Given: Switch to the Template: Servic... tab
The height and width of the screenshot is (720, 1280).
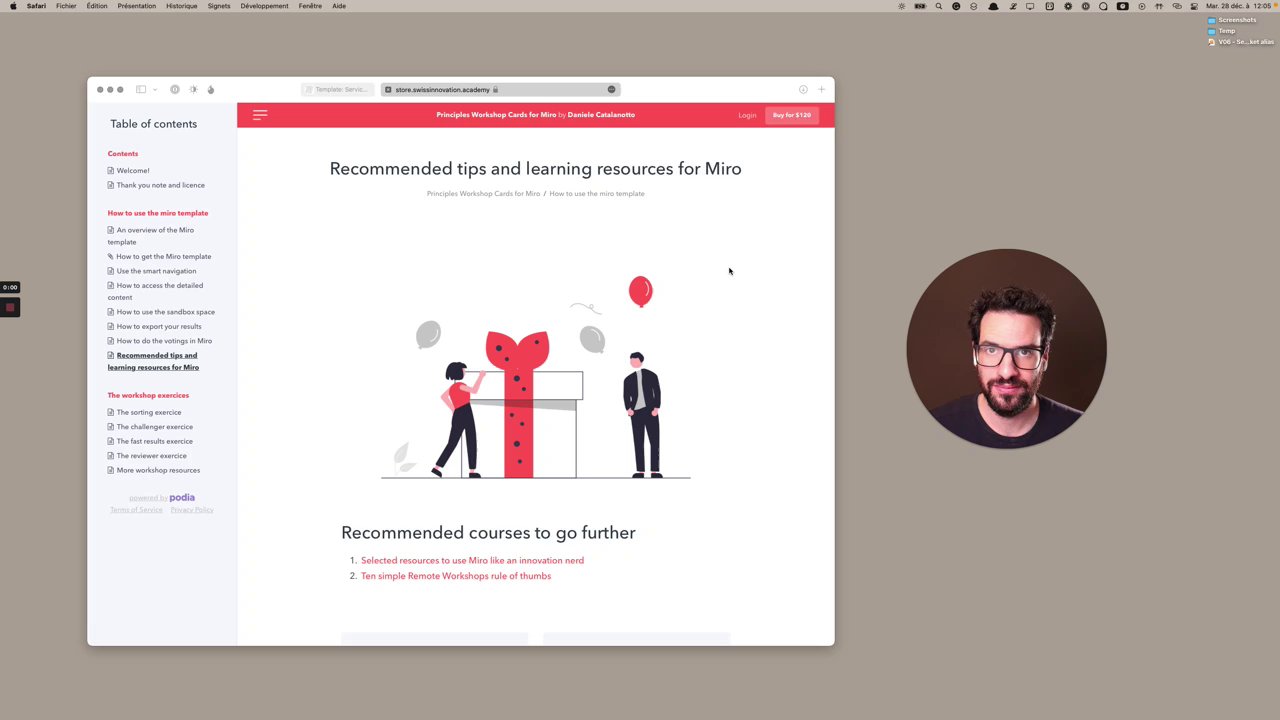Looking at the screenshot, I should click(x=338, y=89).
